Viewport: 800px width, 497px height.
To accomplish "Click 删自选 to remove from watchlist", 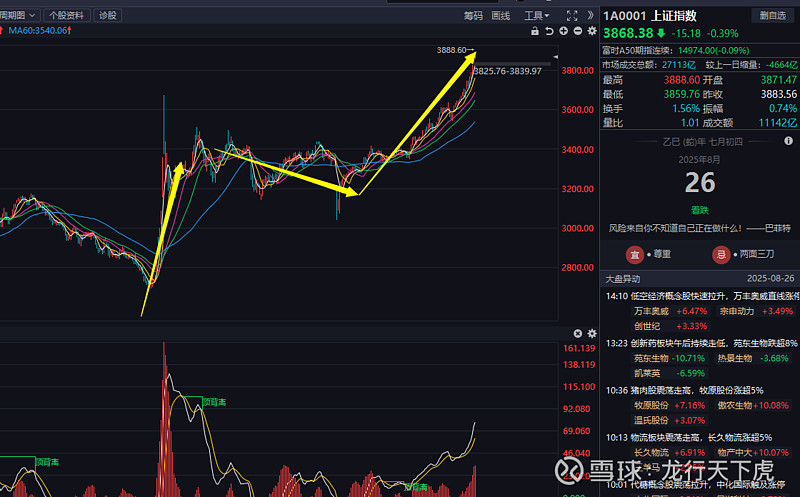I will click(773, 15).
